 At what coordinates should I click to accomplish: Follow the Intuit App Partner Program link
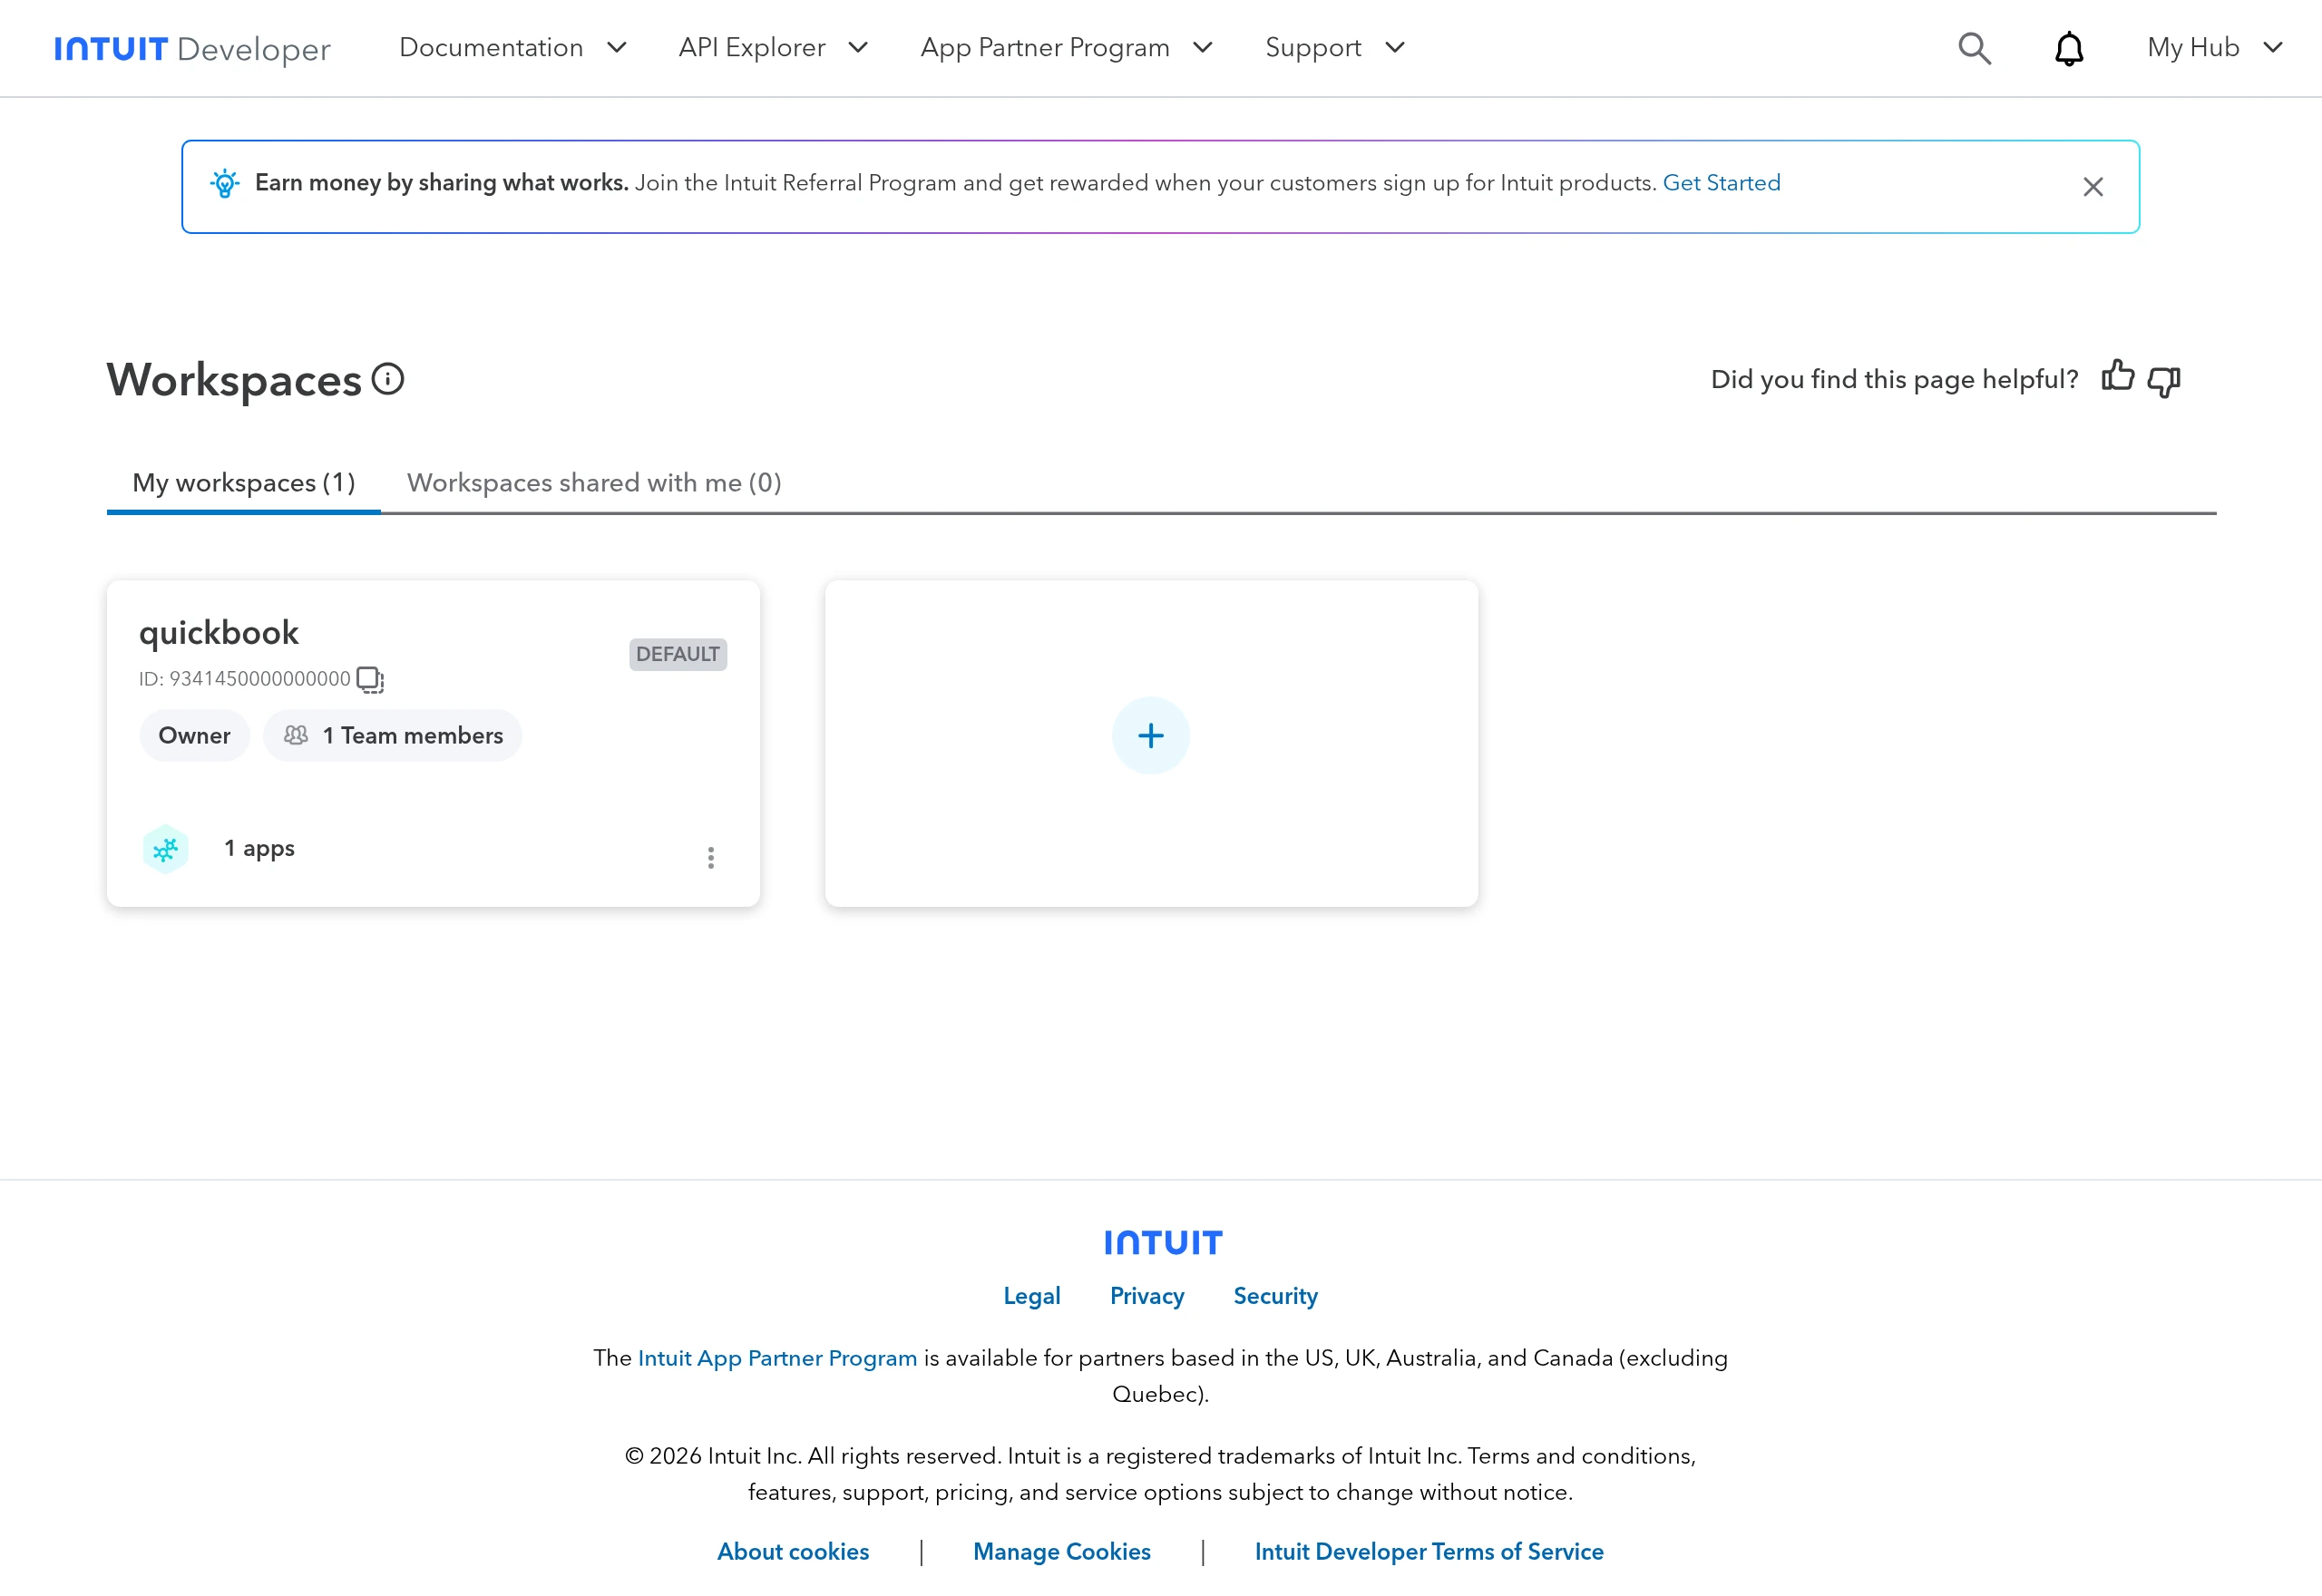[777, 1358]
